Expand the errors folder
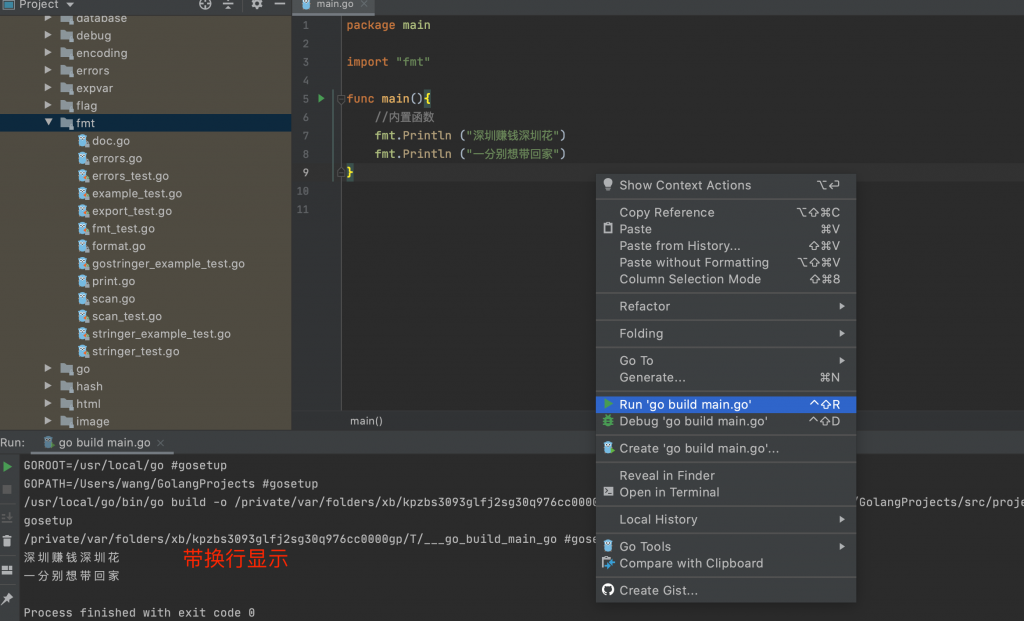 click(48, 70)
